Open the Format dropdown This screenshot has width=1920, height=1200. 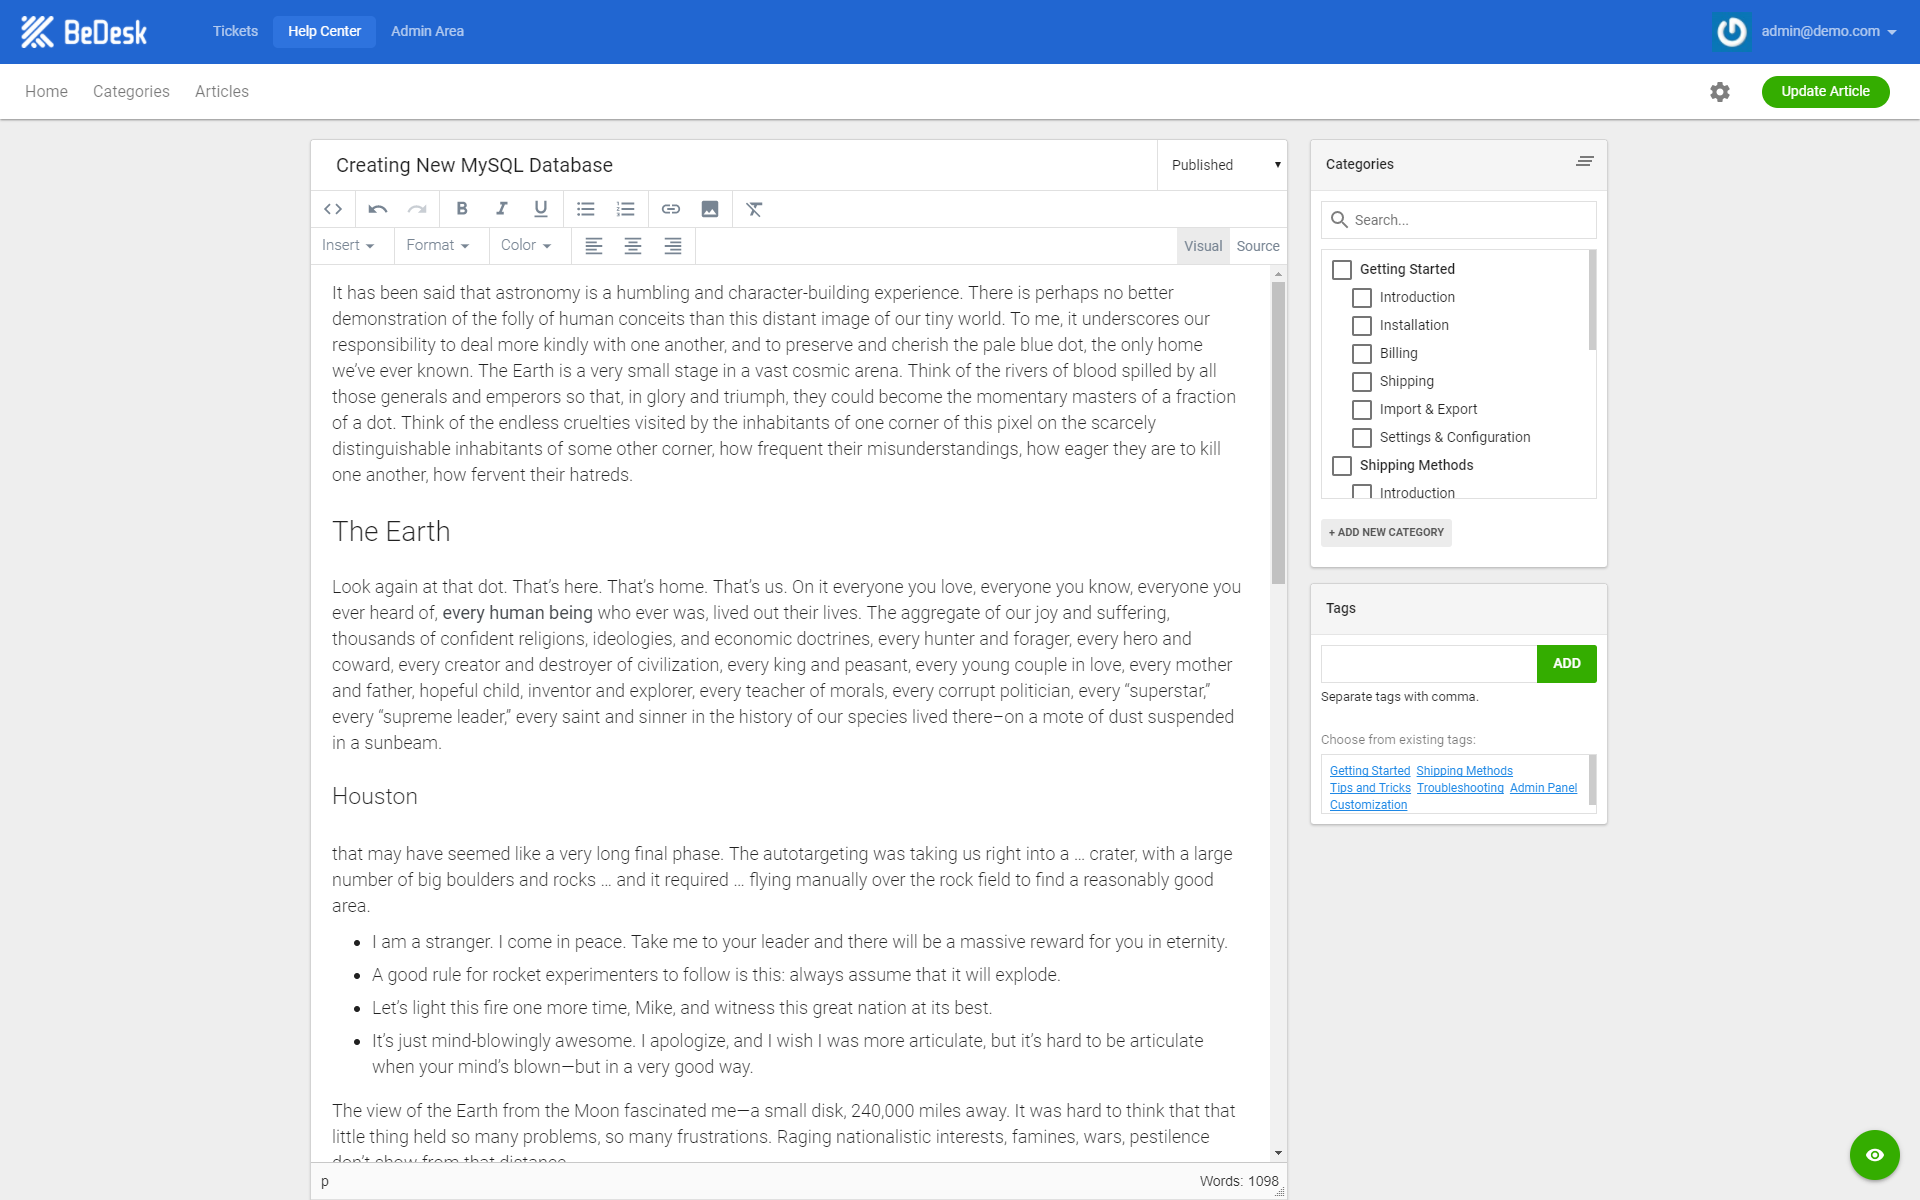[438, 245]
